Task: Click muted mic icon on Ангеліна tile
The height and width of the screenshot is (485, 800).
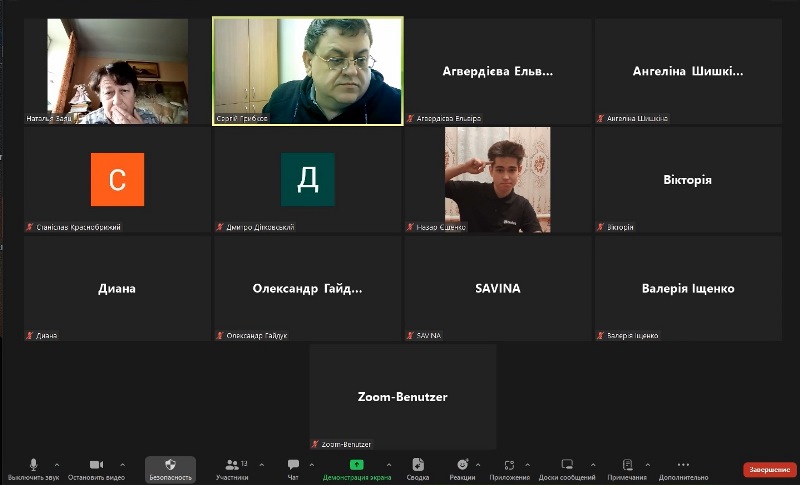Action: click(x=601, y=118)
